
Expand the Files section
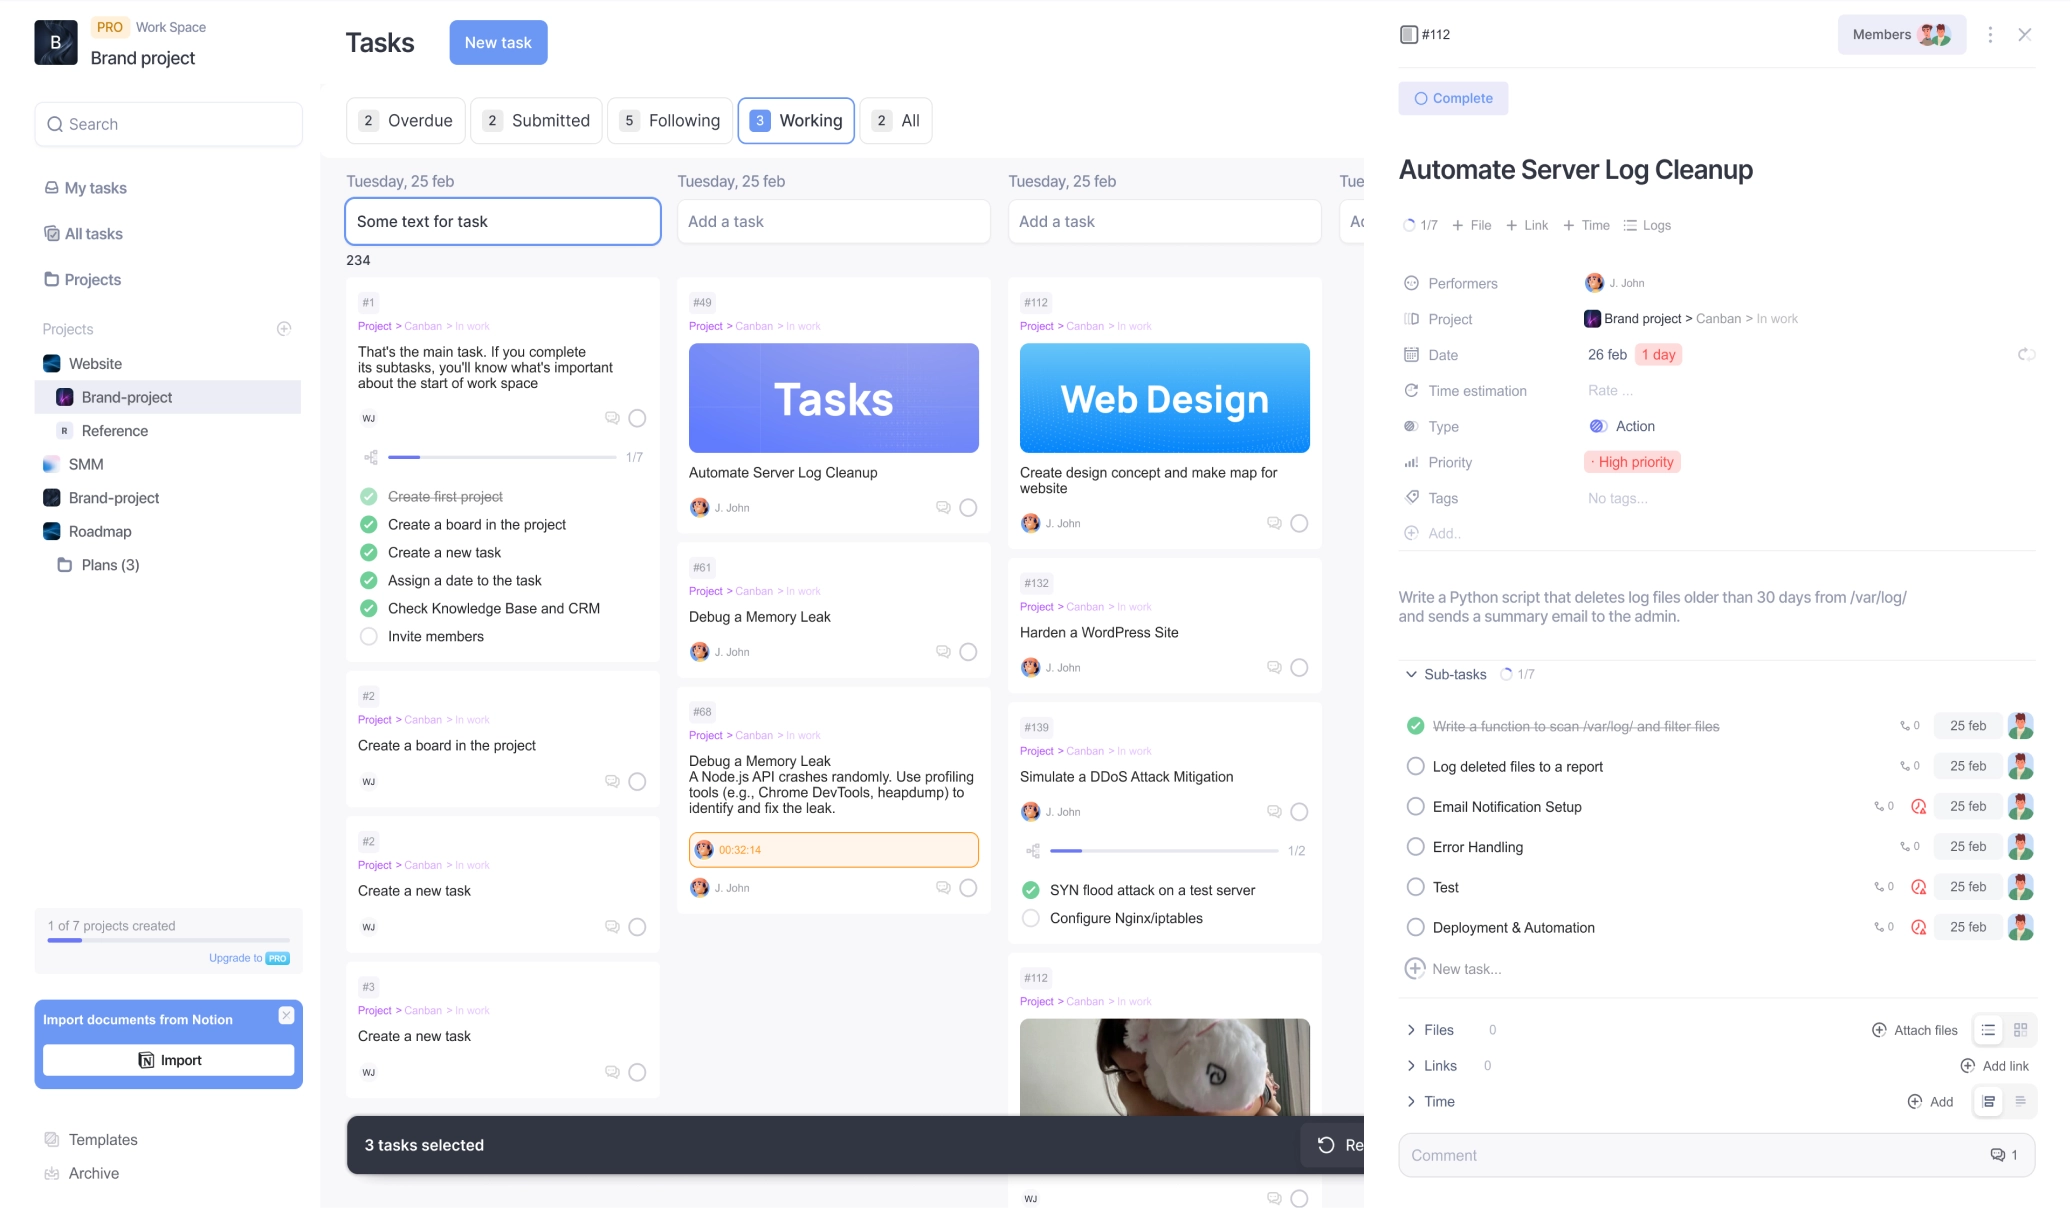pyautogui.click(x=1411, y=1030)
